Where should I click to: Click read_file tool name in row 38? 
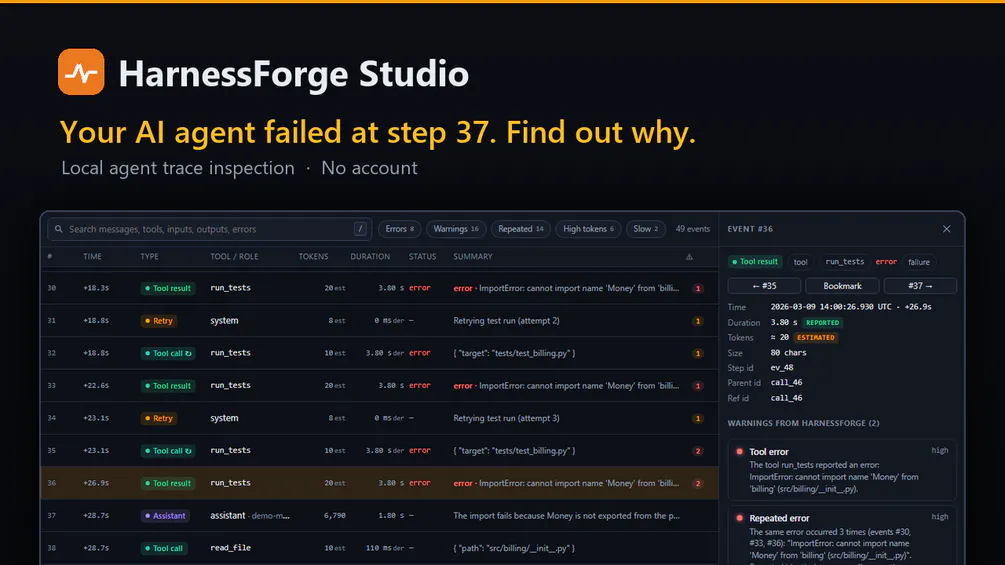pos(230,548)
